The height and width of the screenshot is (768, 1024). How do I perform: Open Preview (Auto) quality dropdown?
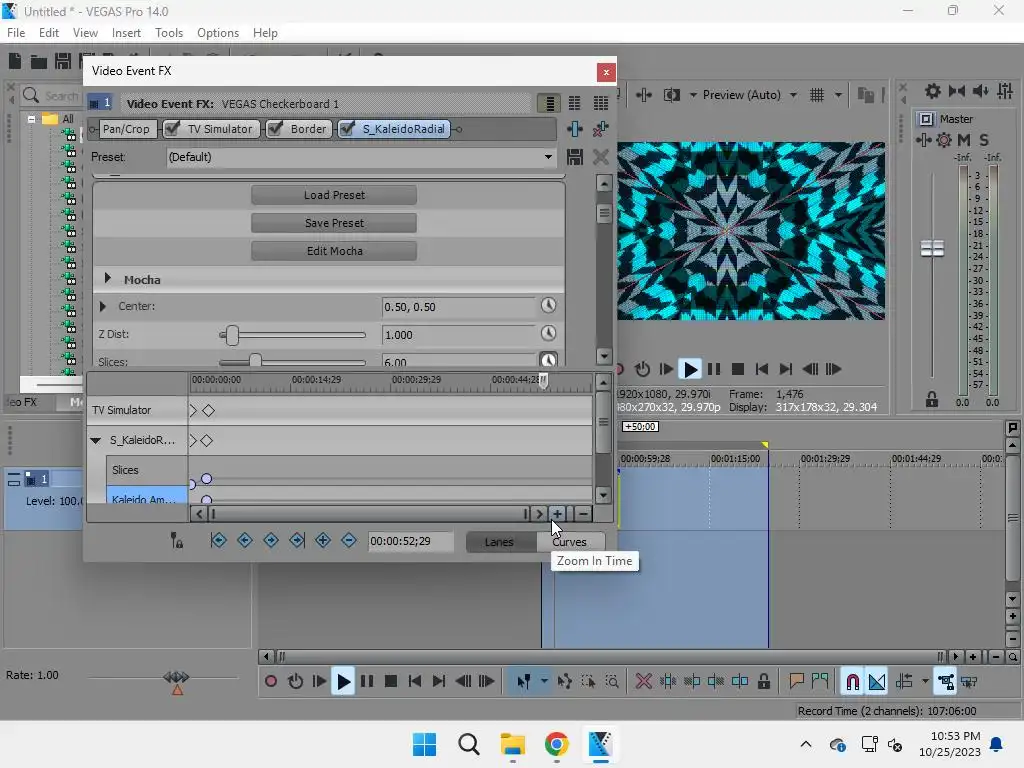(x=793, y=95)
